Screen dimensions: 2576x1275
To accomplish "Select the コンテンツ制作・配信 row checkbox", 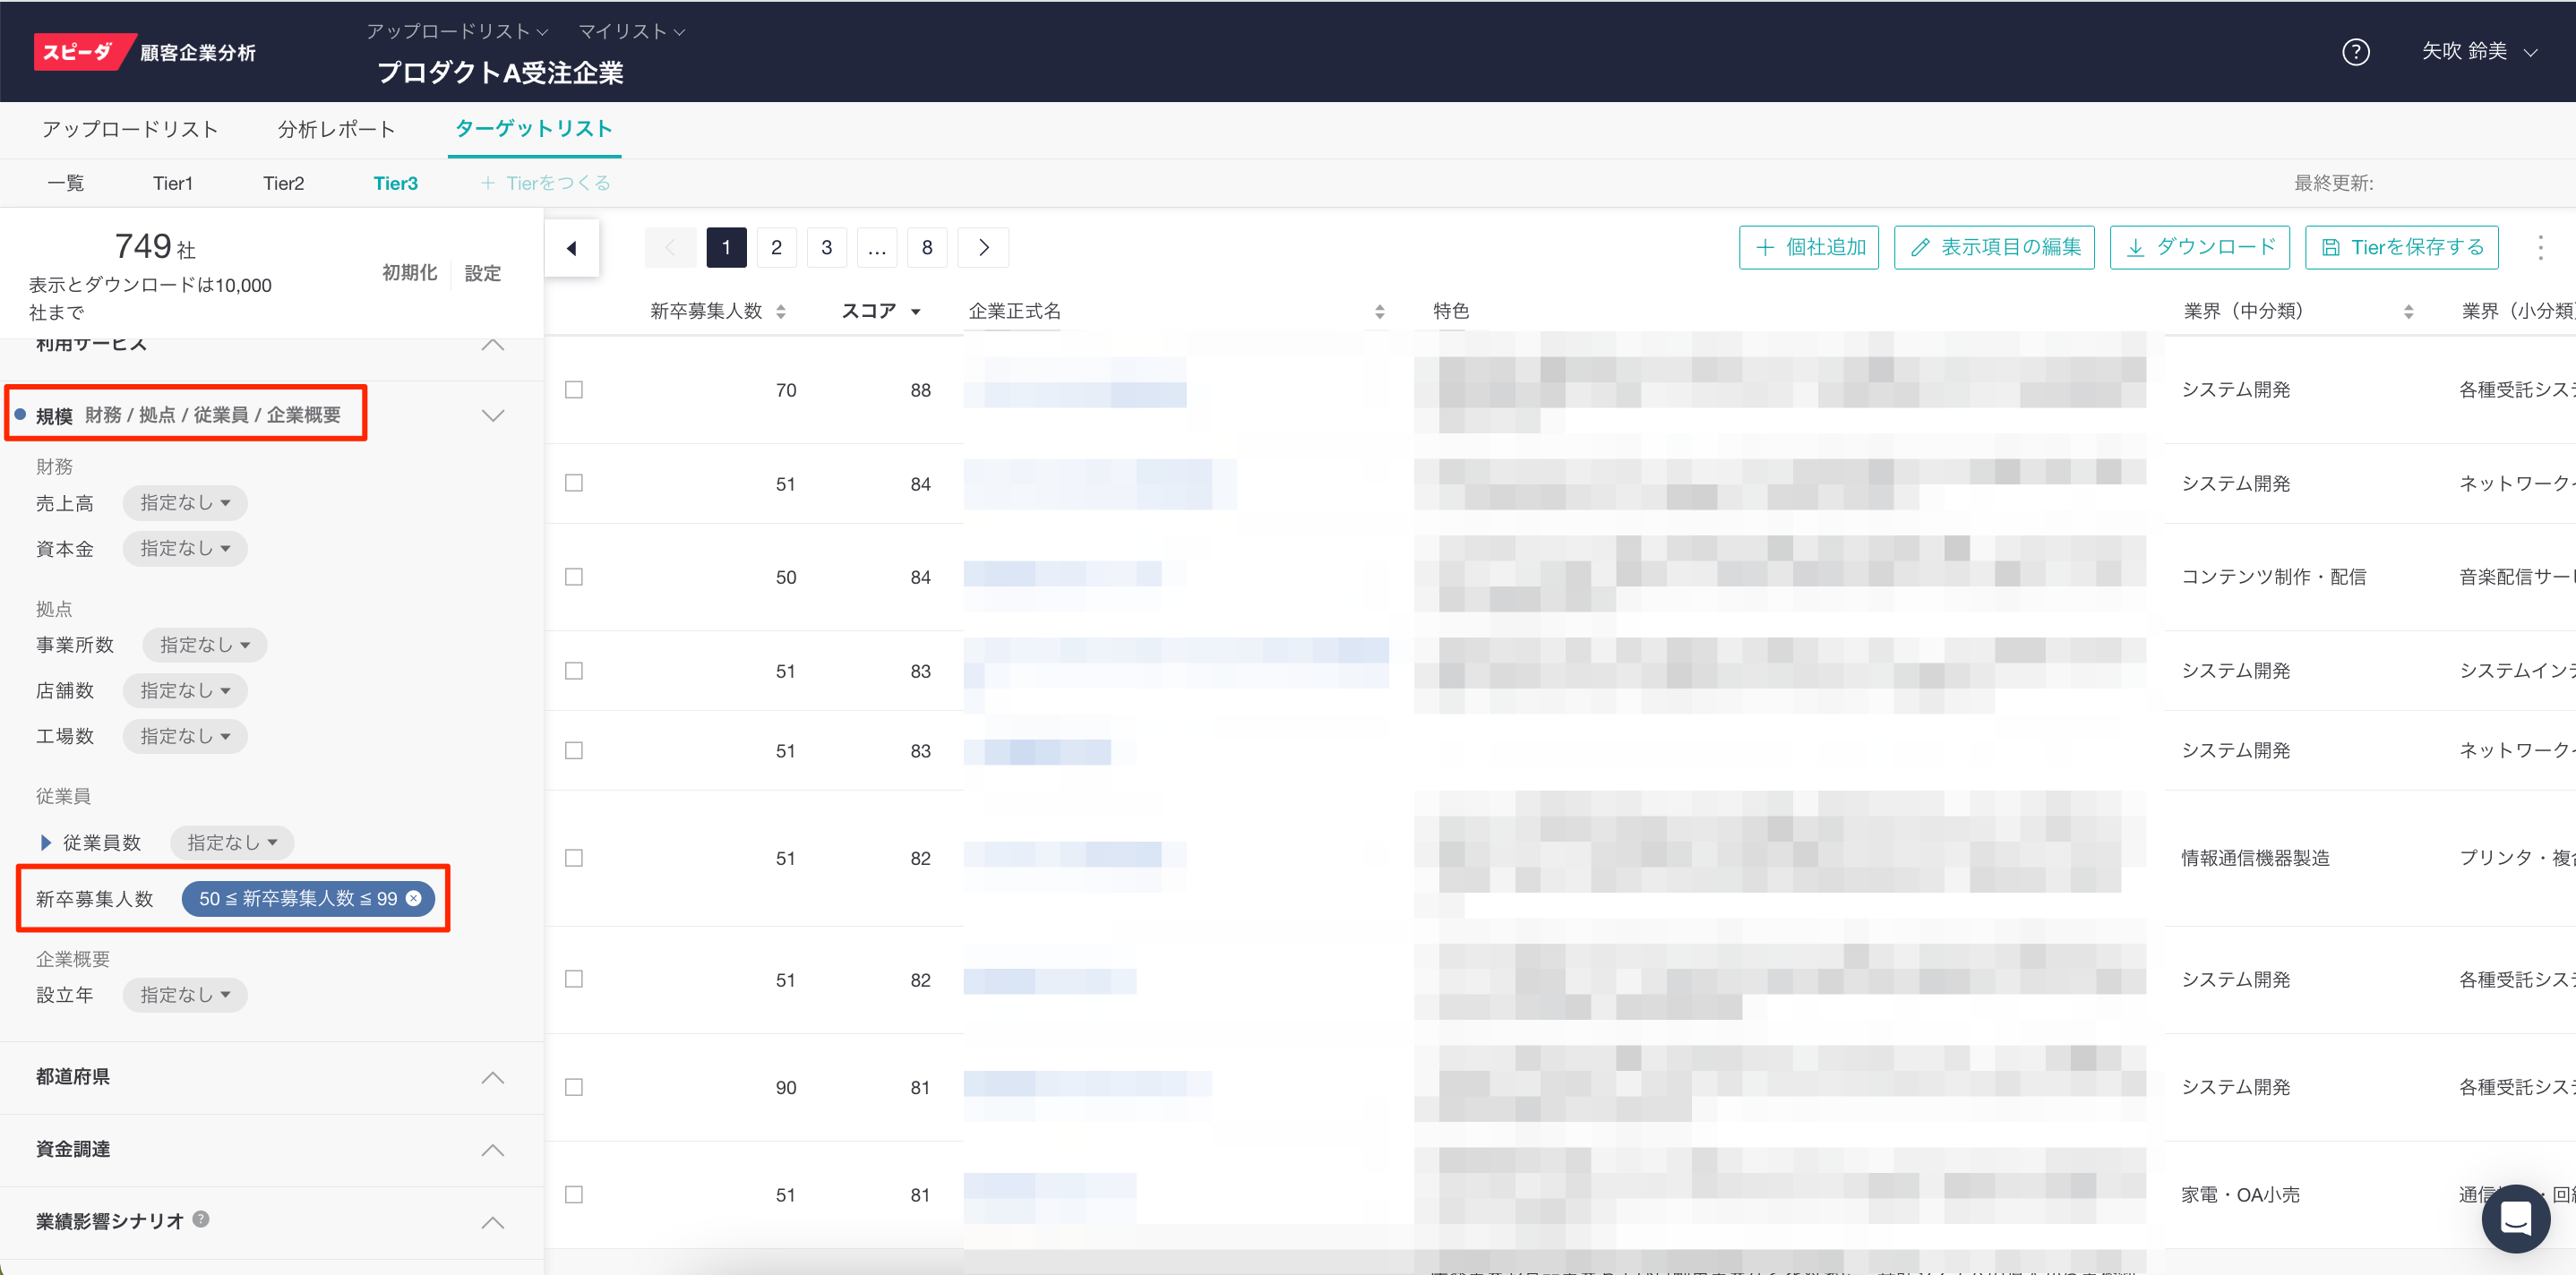I will point(574,577).
